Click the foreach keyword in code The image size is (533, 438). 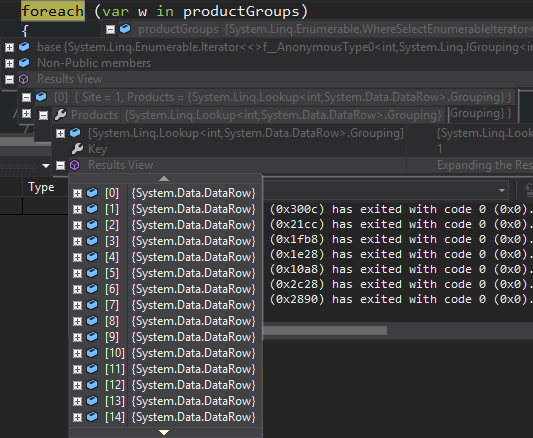coord(53,11)
